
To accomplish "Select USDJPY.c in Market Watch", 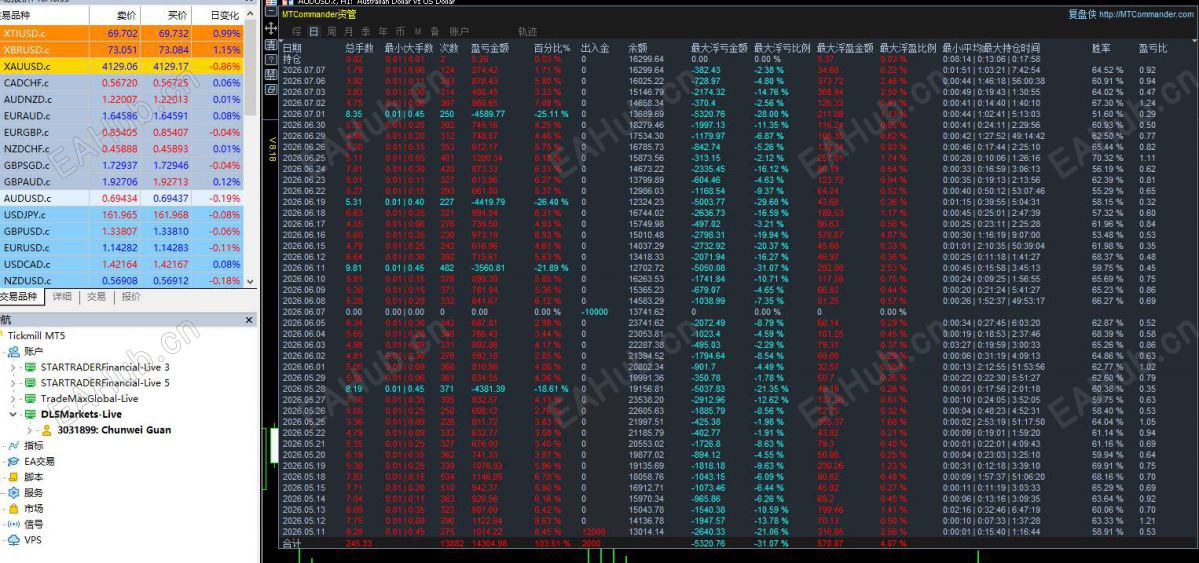I will (122, 215).
